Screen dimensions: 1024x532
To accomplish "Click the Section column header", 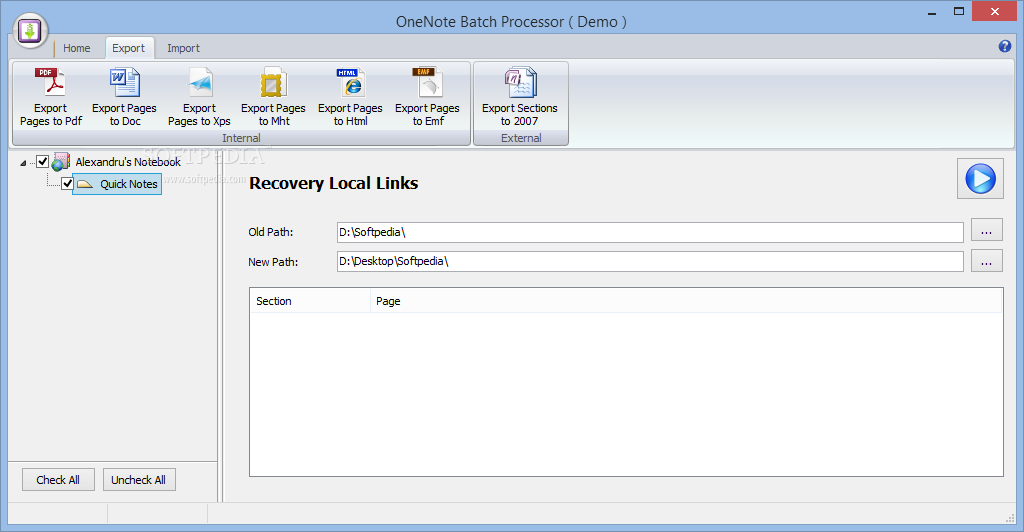I will (310, 301).
